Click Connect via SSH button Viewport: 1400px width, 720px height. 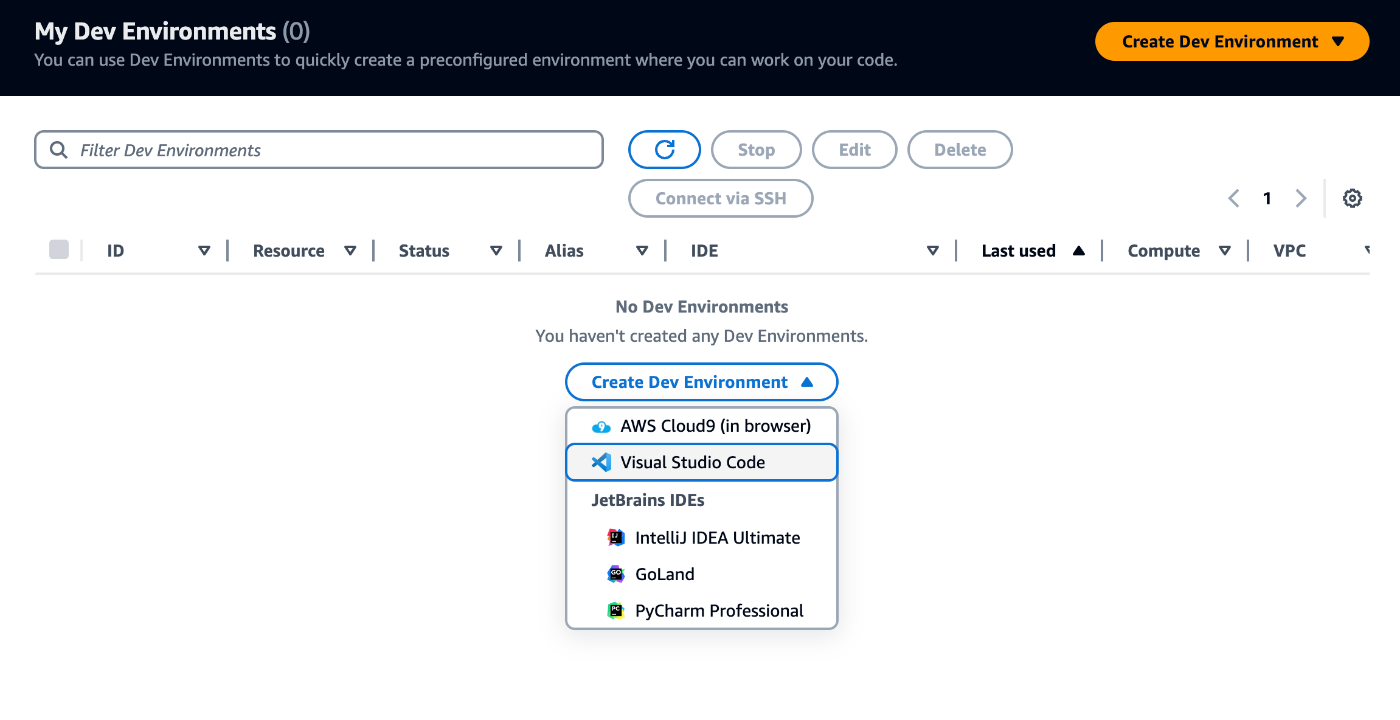tap(721, 198)
